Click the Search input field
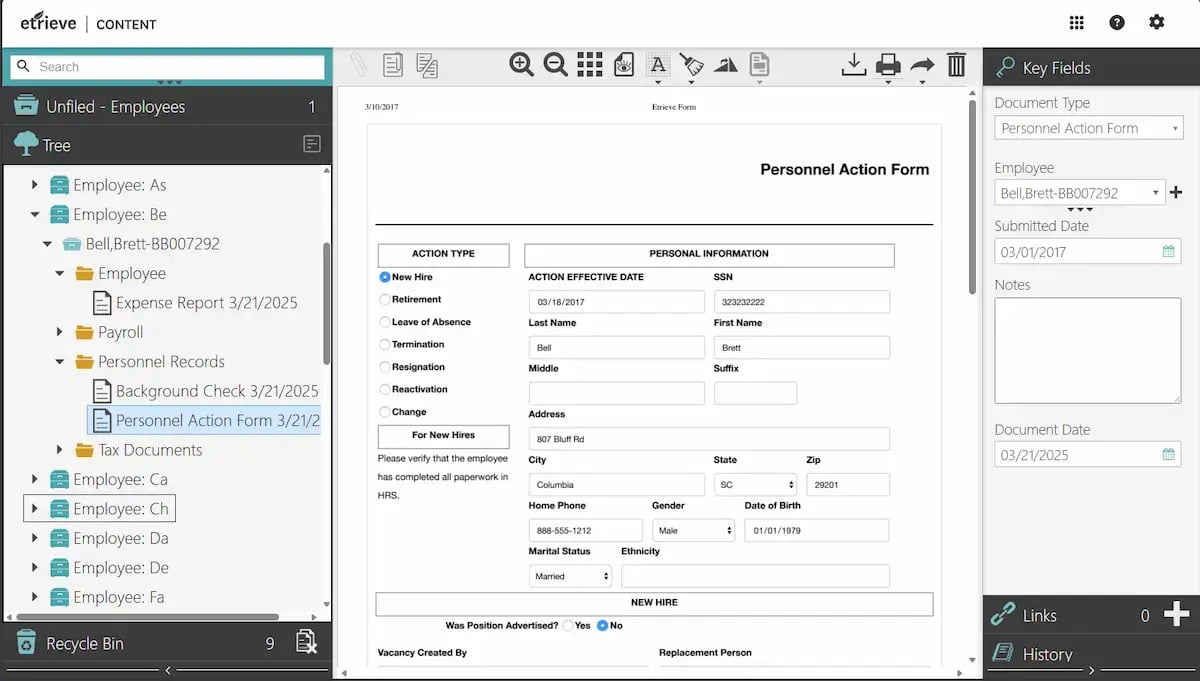The image size is (1200, 681). (x=167, y=66)
